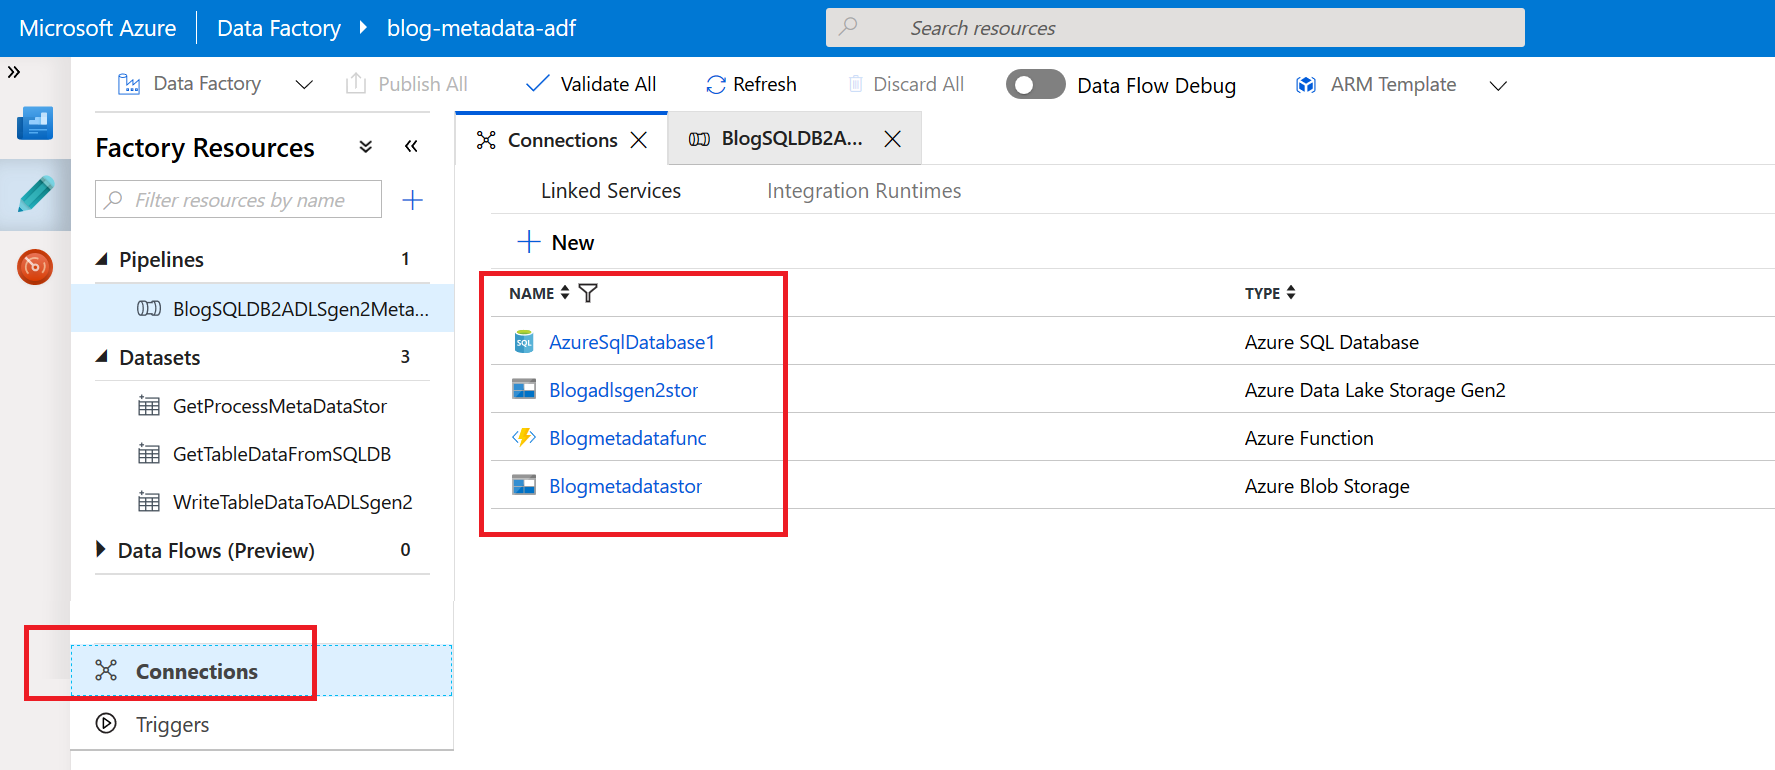Open the AzureSqlDatabase1 linked service
Viewport: 1775px width, 770px height.
pyautogui.click(x=632, y=342)
